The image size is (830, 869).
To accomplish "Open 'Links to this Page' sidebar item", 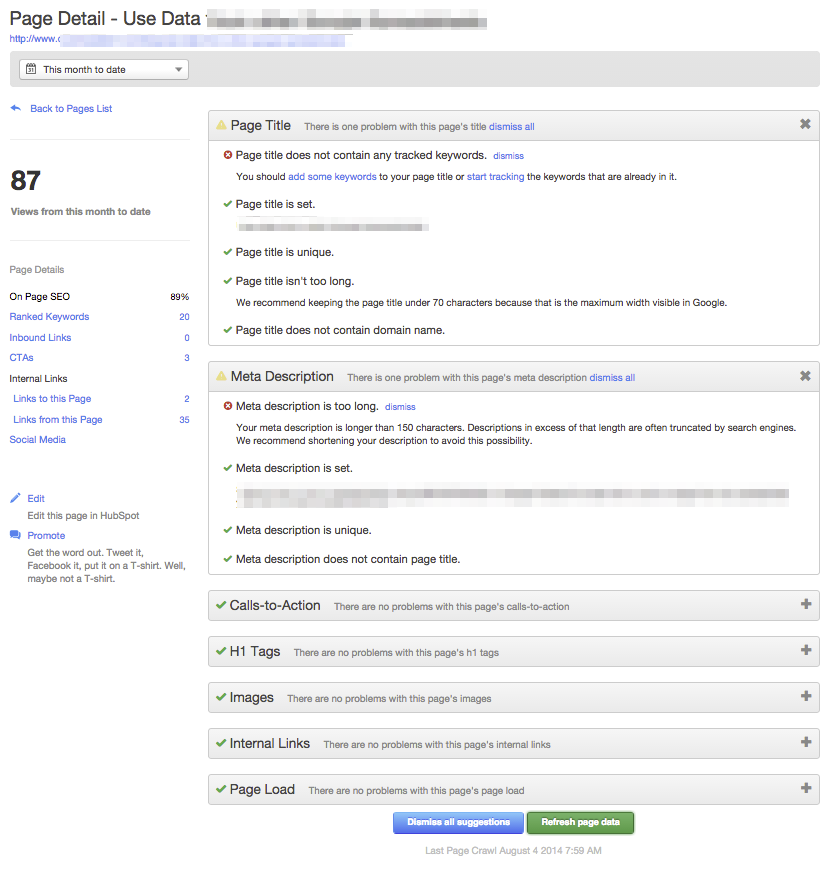I will tap(52, 398).
